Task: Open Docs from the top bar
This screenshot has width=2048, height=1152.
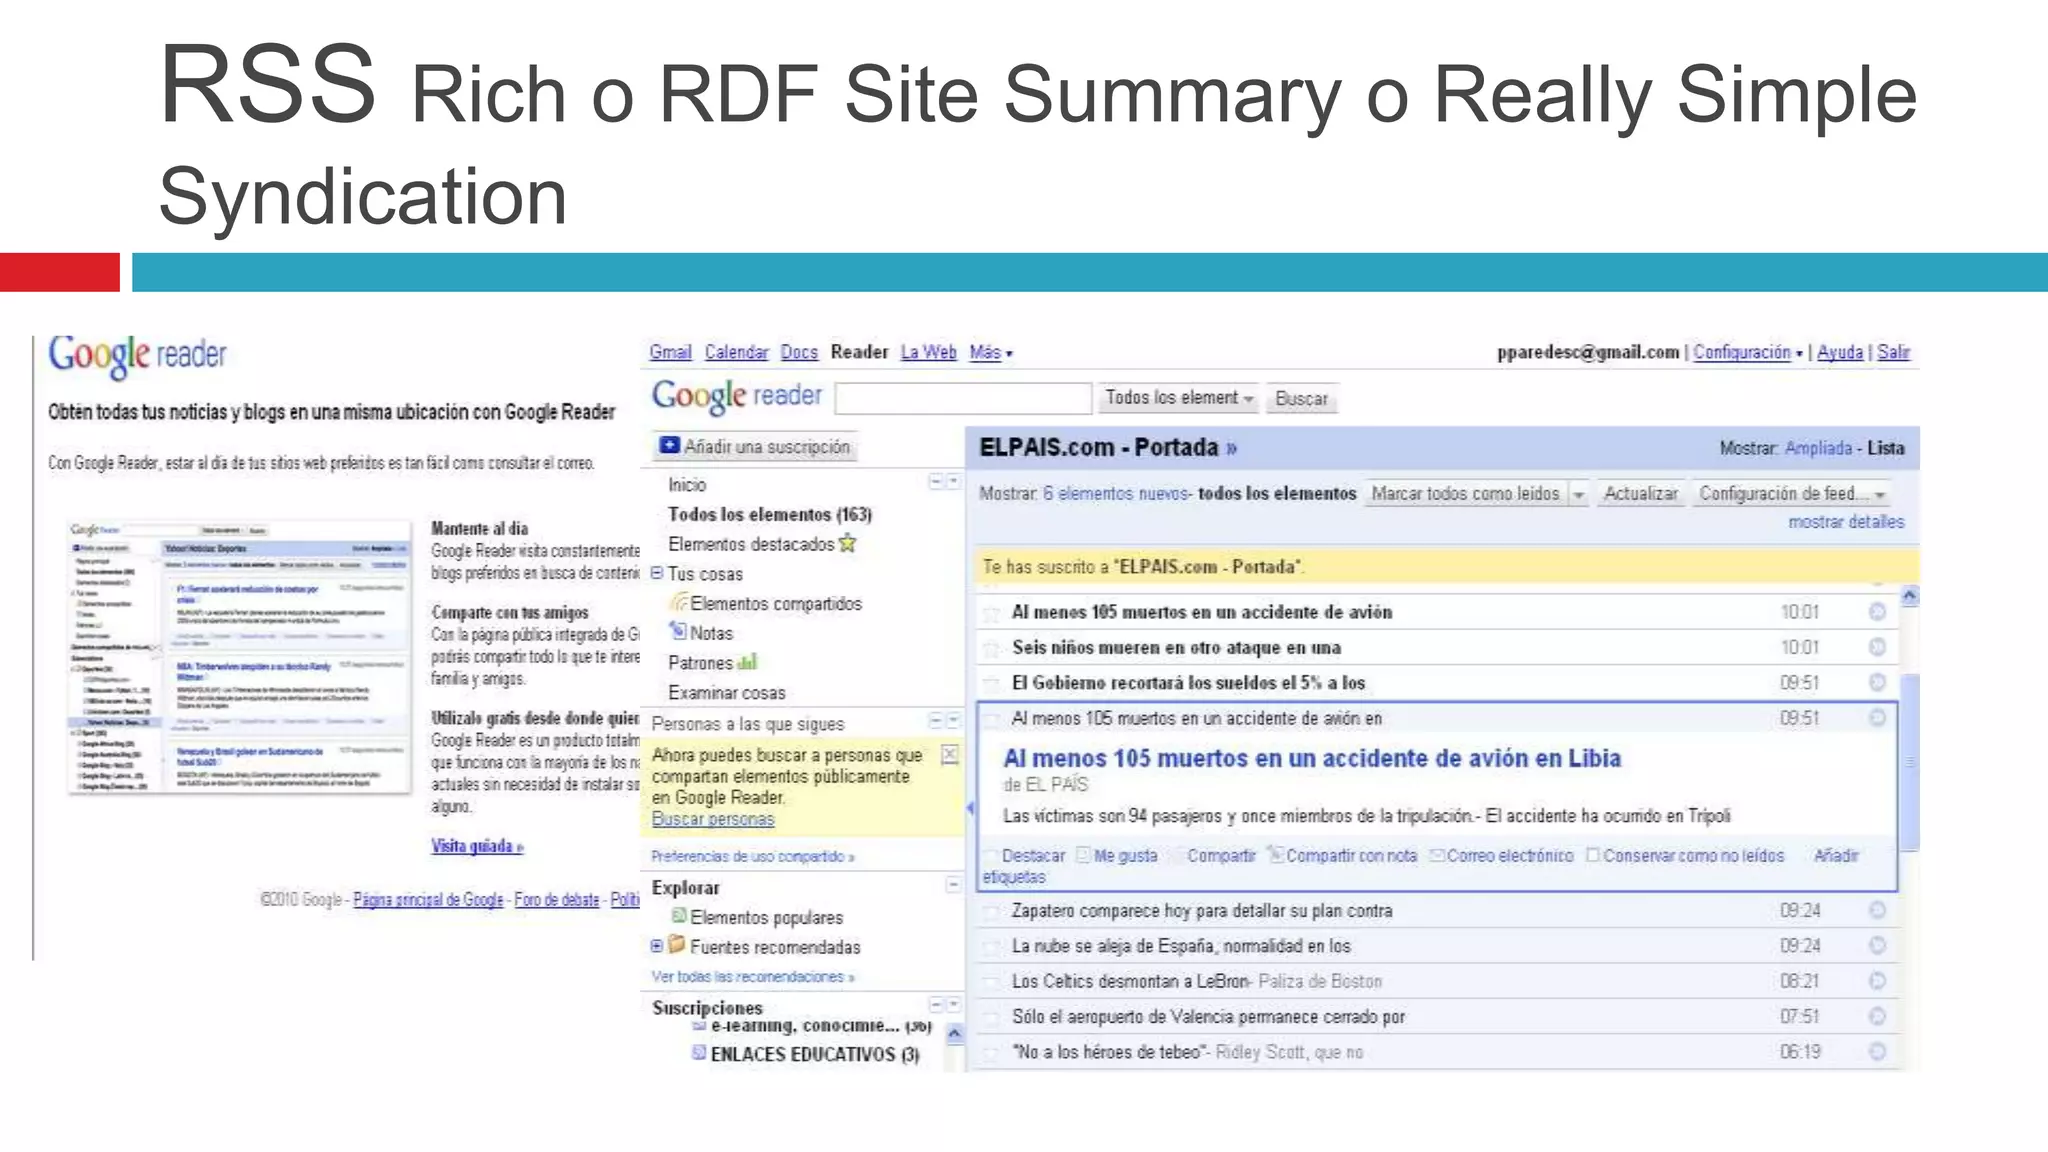Action: [x=799, y=352]
